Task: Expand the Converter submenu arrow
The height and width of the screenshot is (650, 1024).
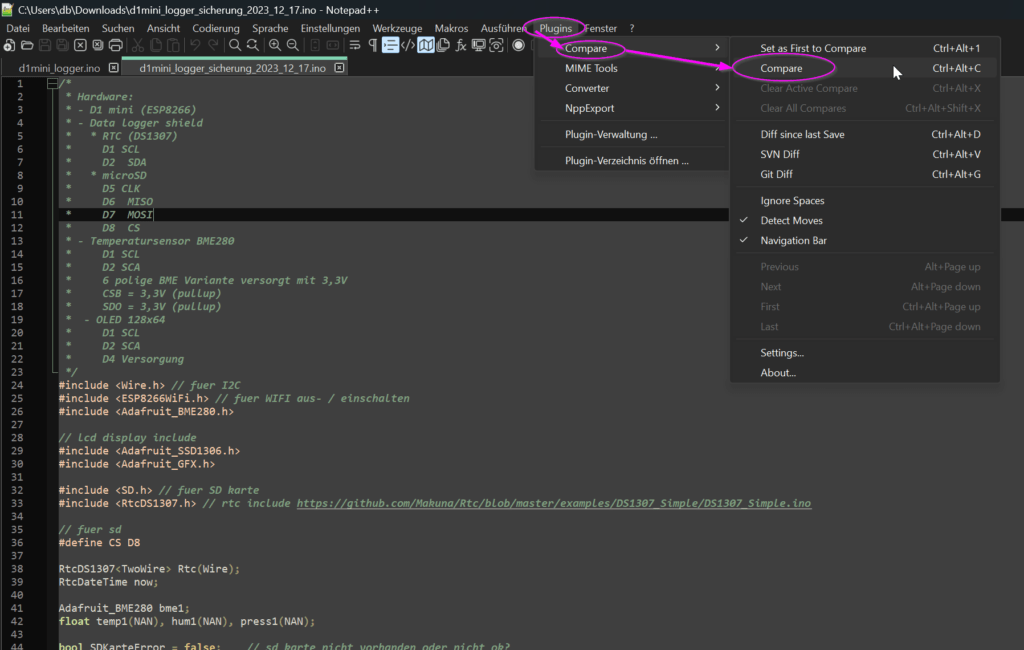Action: pos(717,88)
